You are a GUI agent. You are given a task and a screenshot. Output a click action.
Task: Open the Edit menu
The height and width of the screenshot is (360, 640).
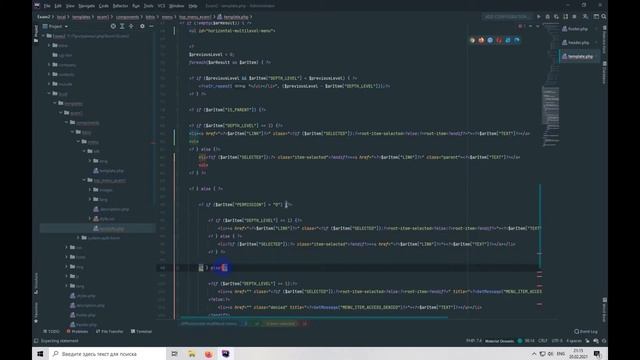pyautogui.click(x=58, y=6)
